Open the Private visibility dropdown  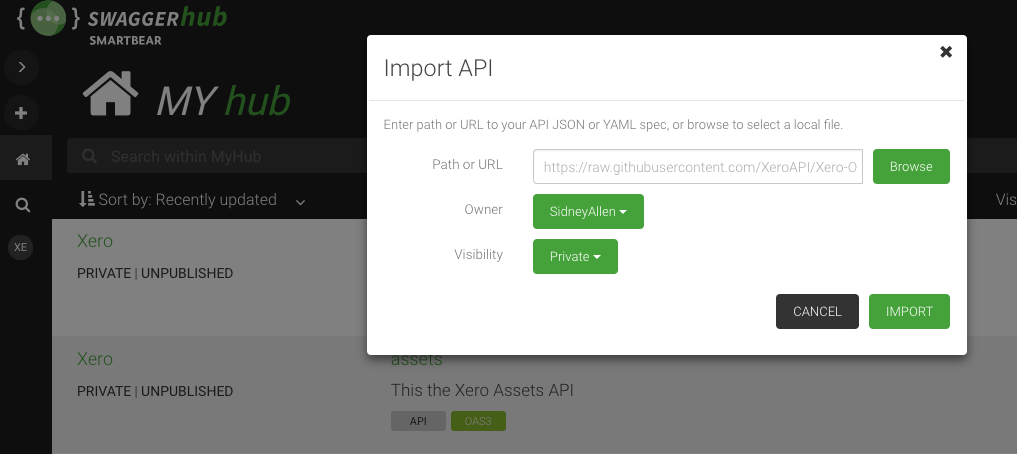pos(575,257)
